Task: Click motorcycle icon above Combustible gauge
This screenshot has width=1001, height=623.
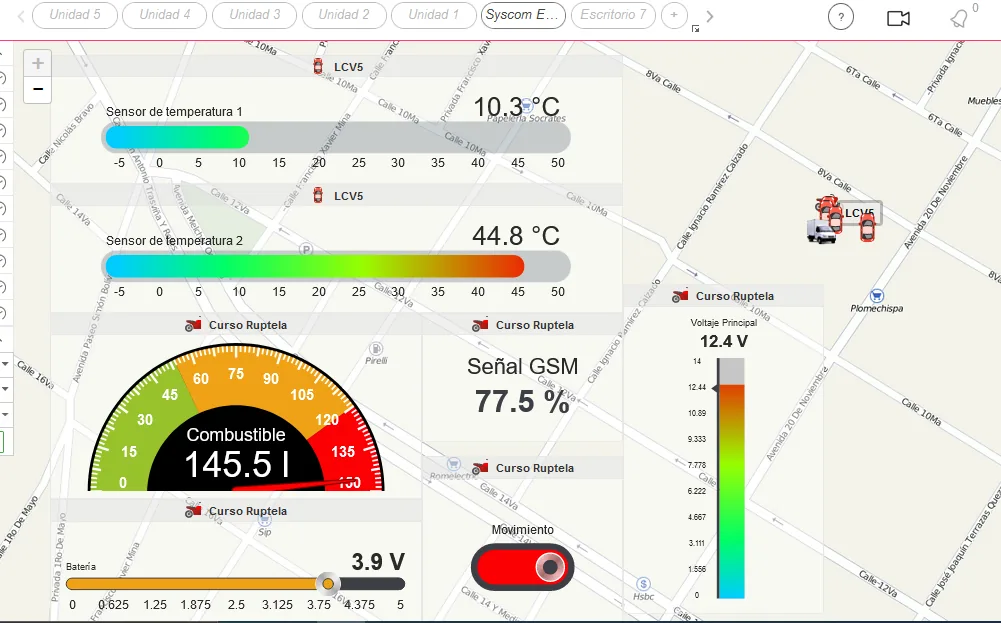Action: point(193,324)
